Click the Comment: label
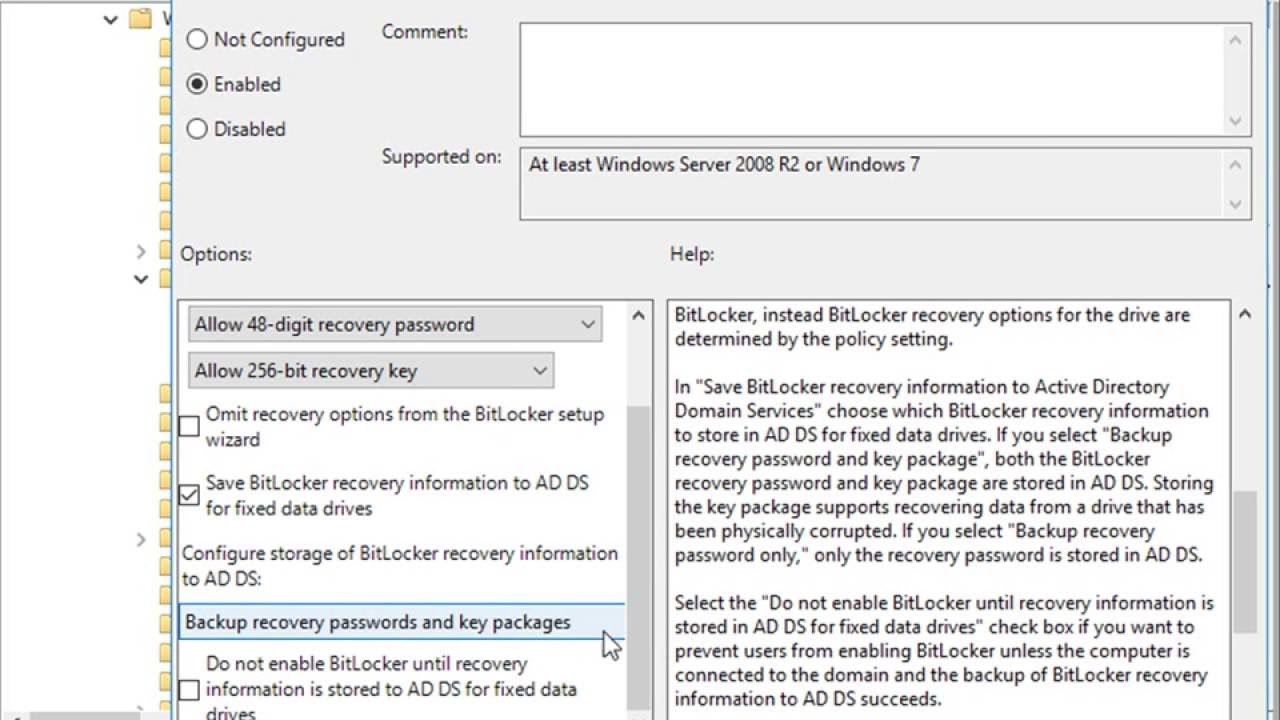This screenshot has width=1280, height=720. pos(425,32)
